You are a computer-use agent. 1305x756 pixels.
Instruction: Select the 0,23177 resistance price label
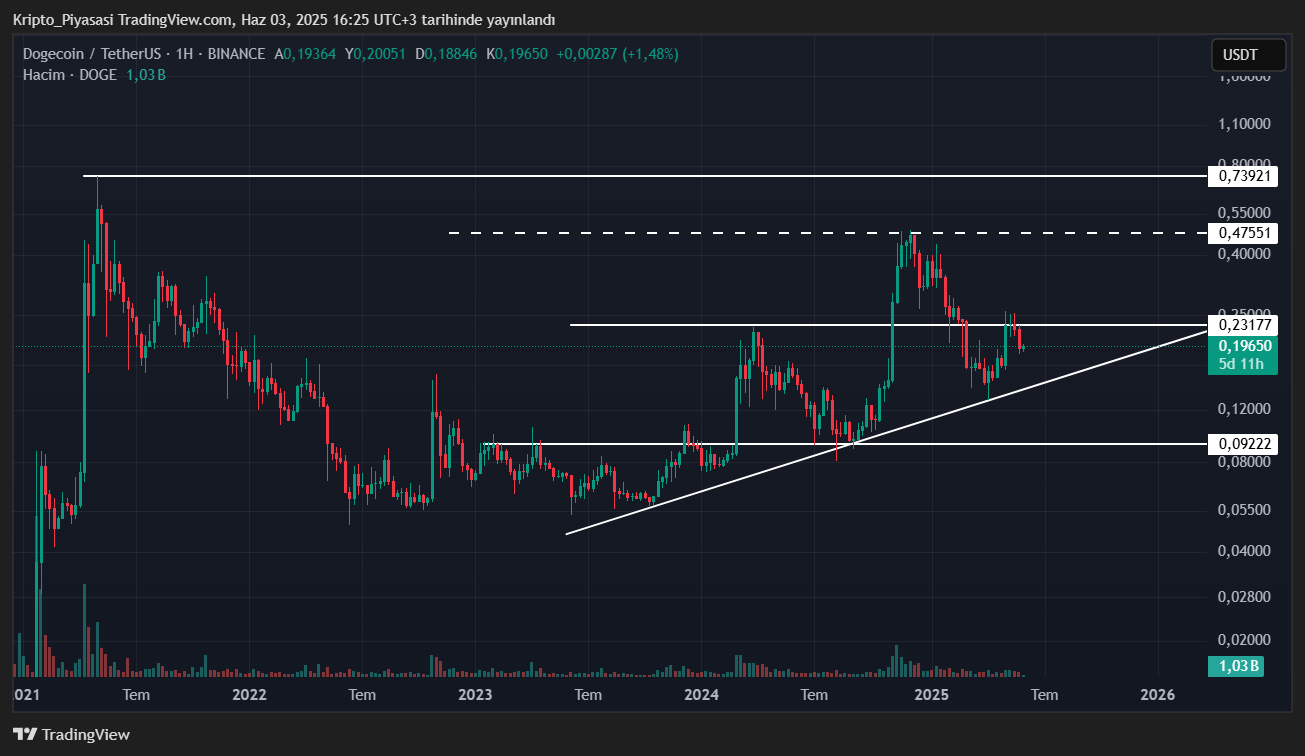pyautogui.click(x=1244, y=325)
